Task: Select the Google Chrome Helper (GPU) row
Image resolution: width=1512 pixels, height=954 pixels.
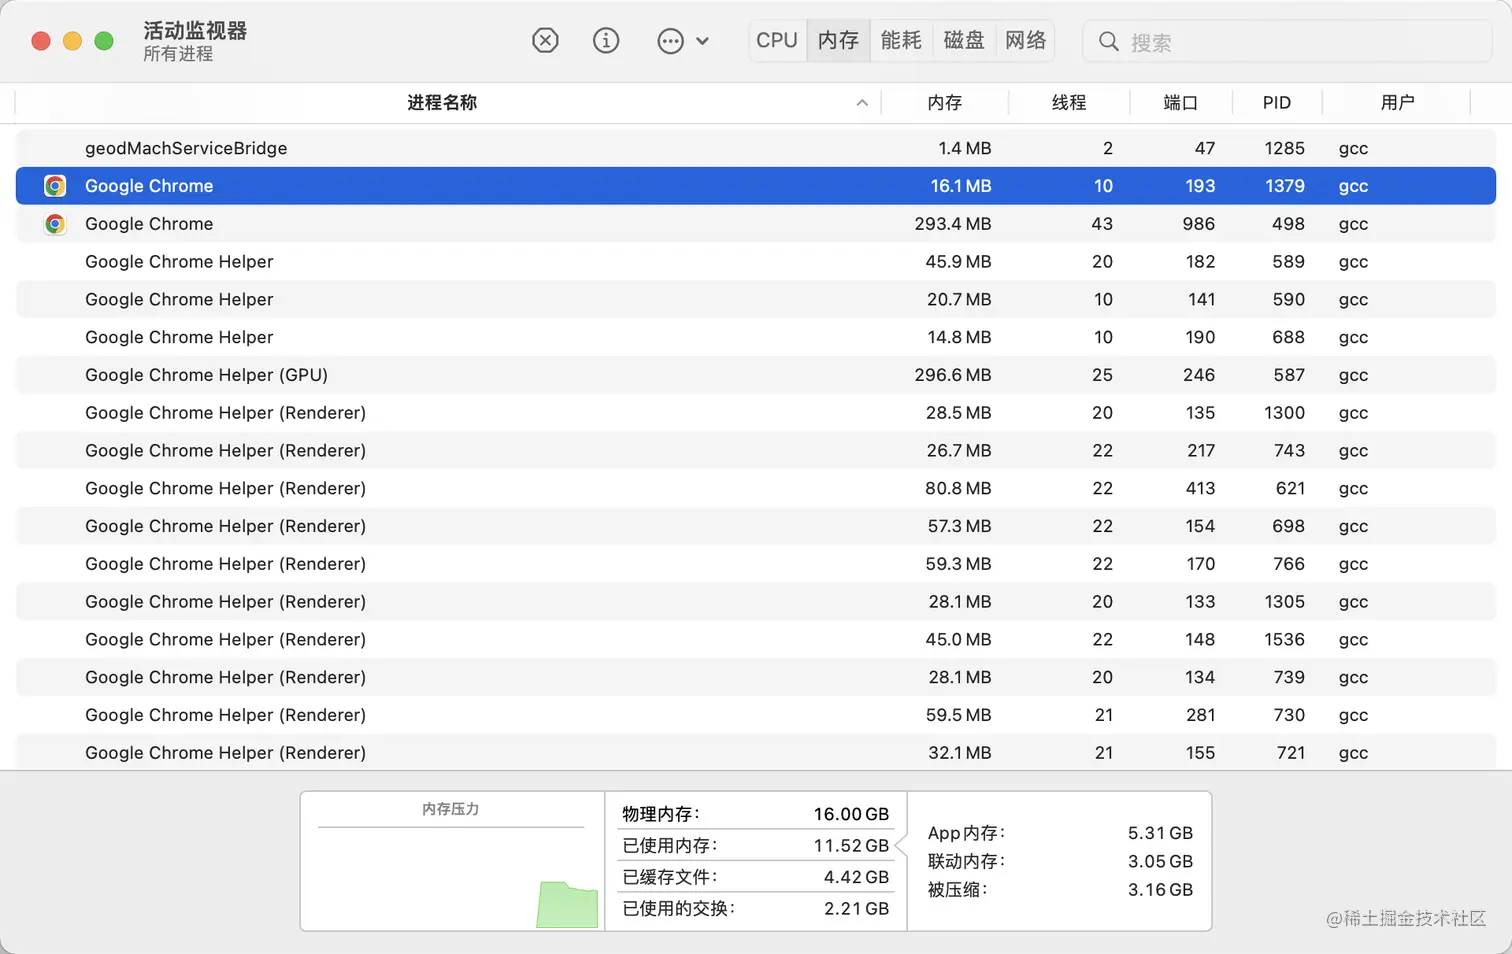Action: 400,375
